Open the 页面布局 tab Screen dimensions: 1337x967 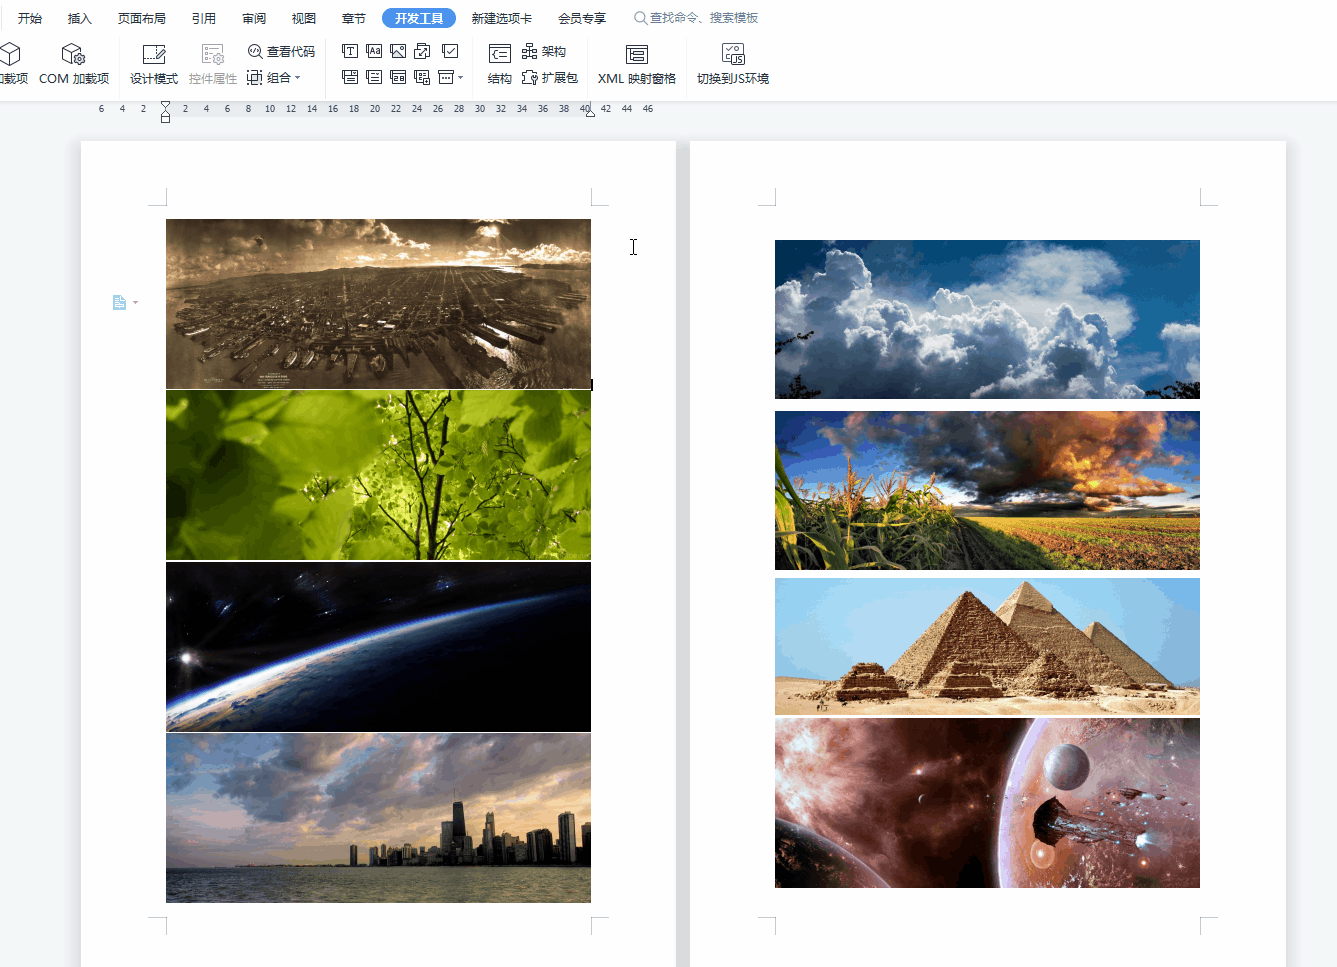[142, 18]
